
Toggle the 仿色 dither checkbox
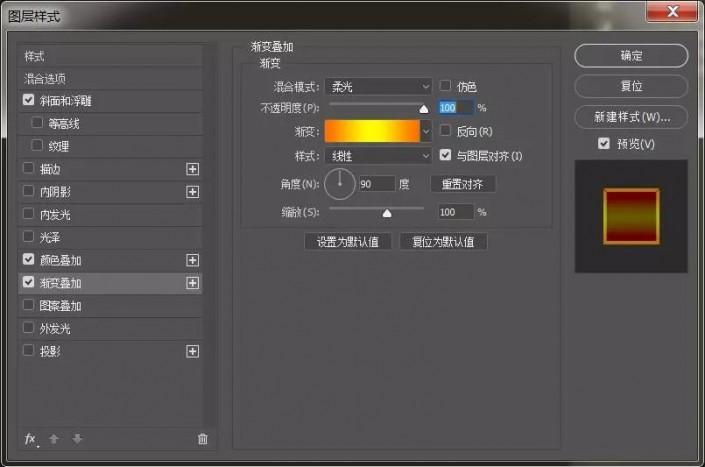click(x=445, y=85)
